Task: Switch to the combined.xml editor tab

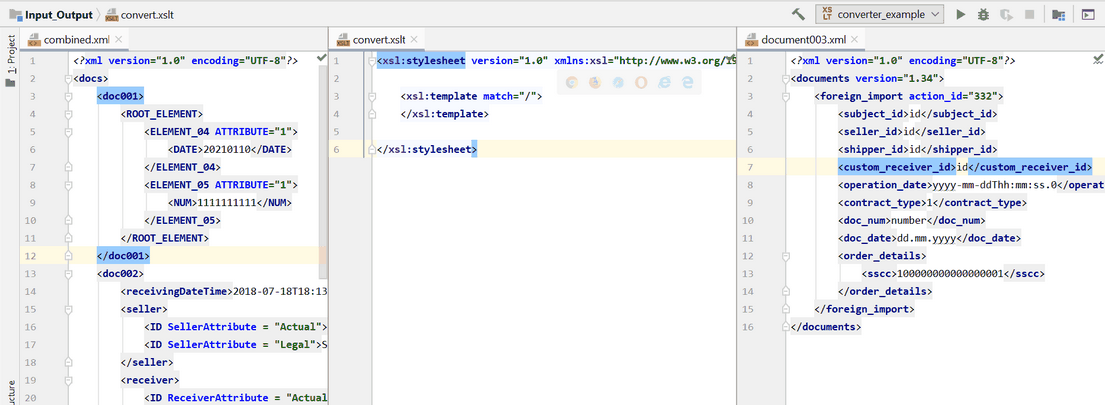Action: [75, 40]
